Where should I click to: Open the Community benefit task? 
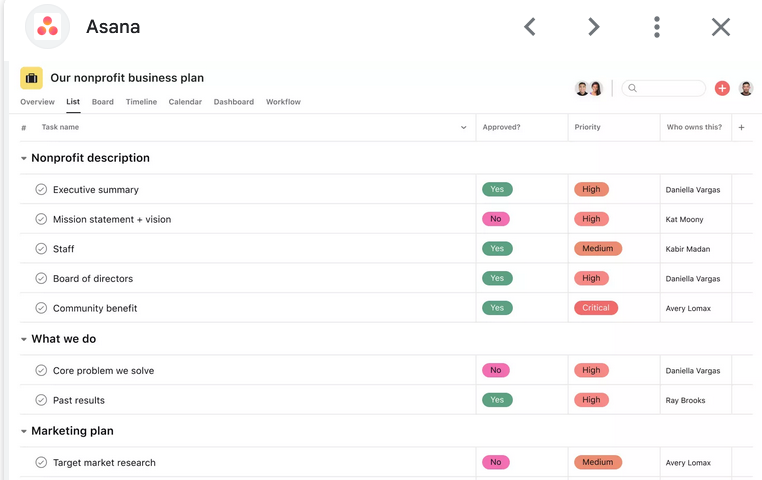pos(95,308)
